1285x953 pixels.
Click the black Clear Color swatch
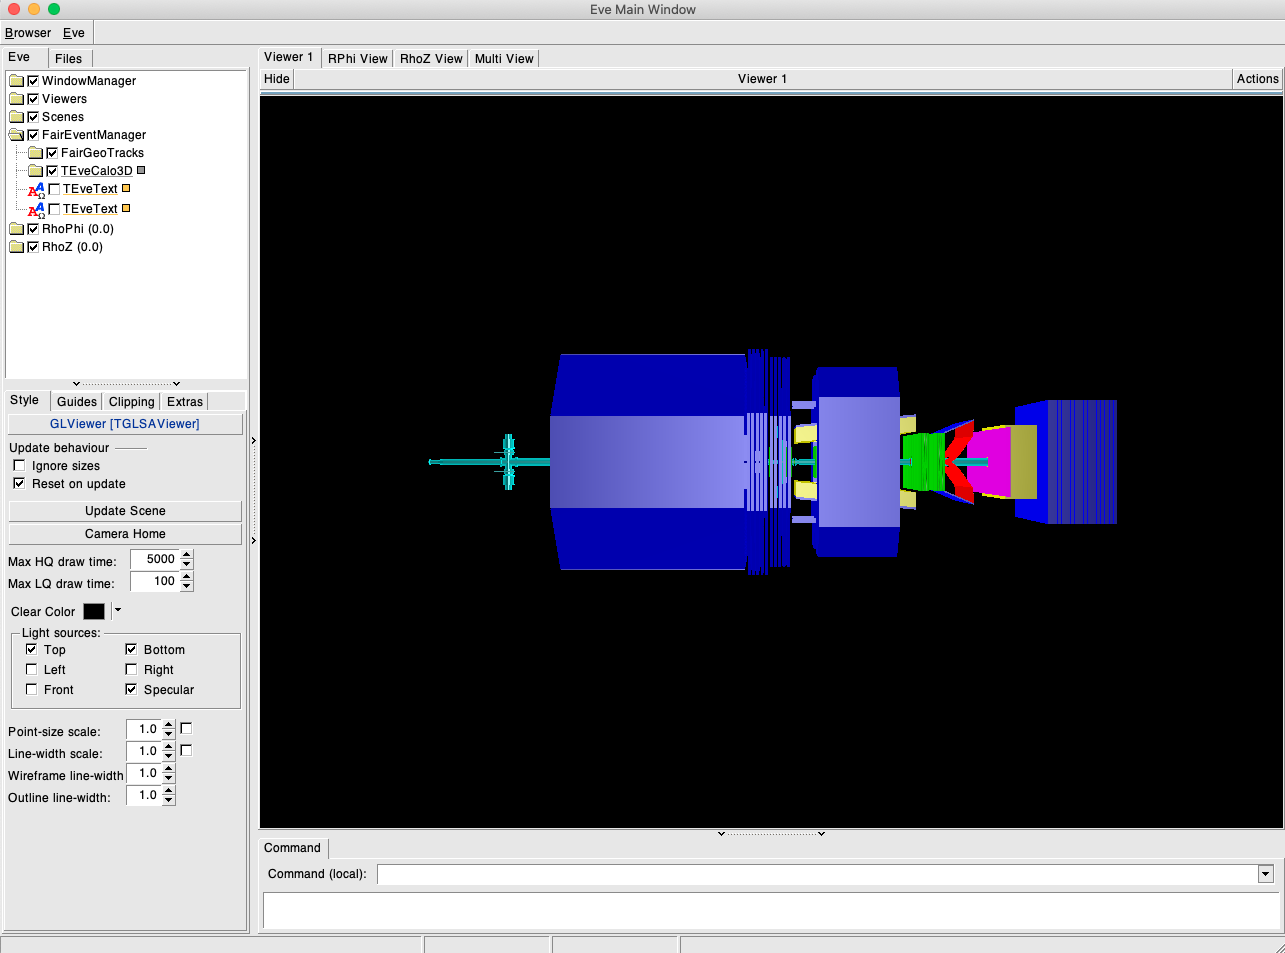94,611
